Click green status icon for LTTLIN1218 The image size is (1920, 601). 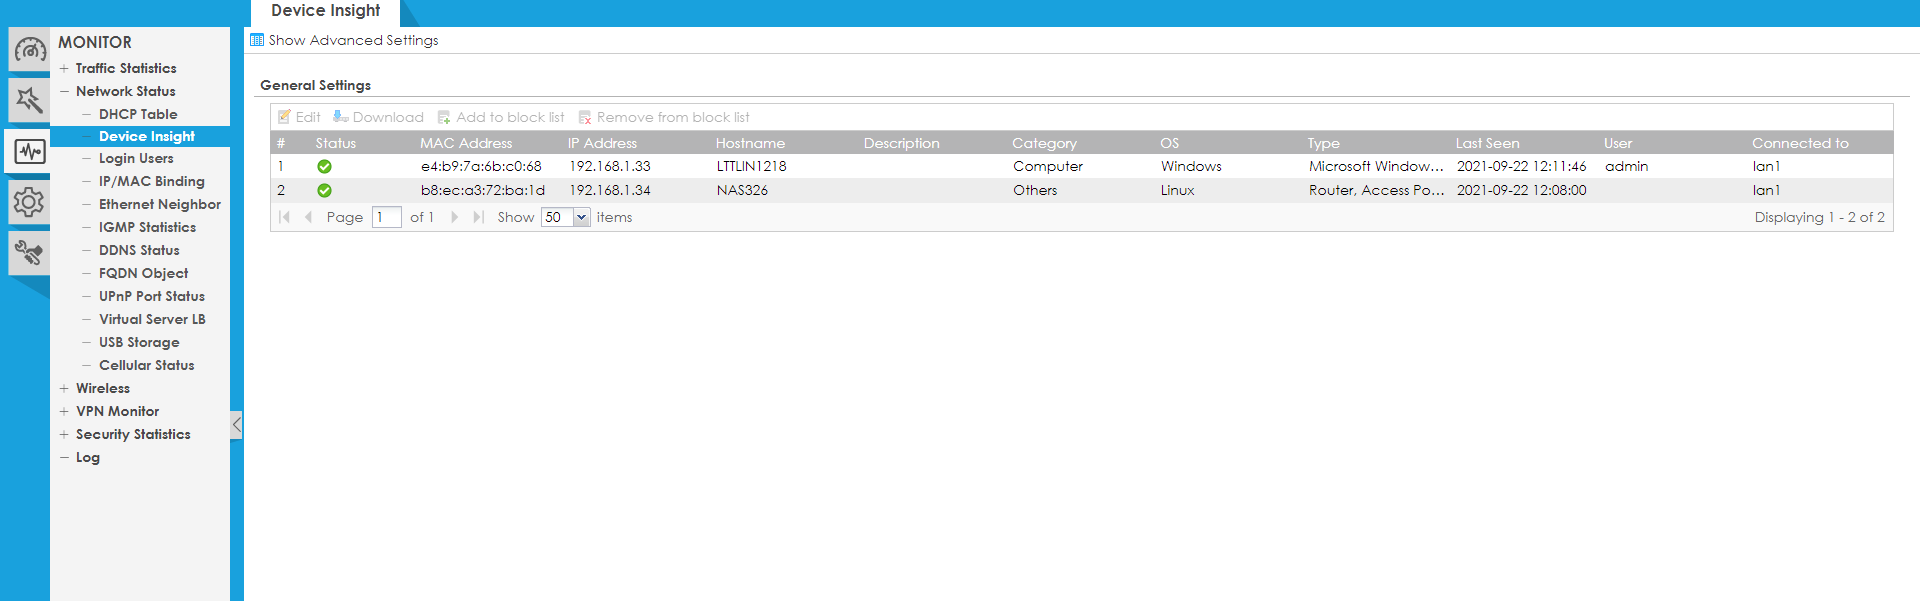pos(324,167)
